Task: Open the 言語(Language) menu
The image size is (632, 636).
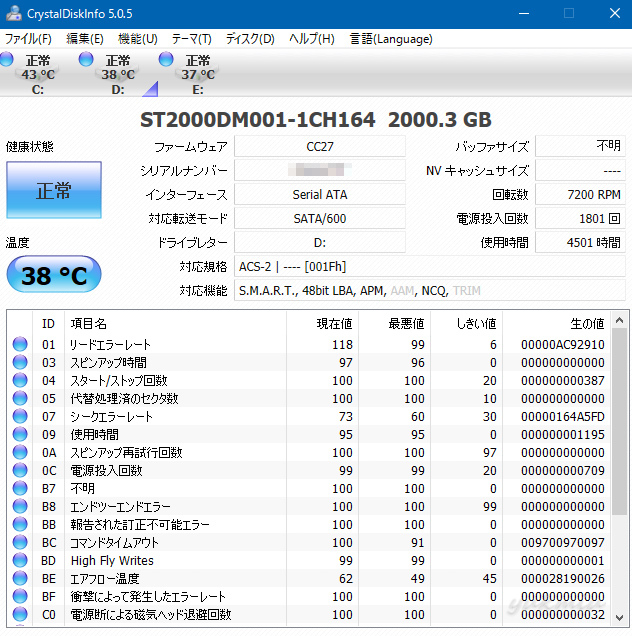Action: tap(391, 39)
